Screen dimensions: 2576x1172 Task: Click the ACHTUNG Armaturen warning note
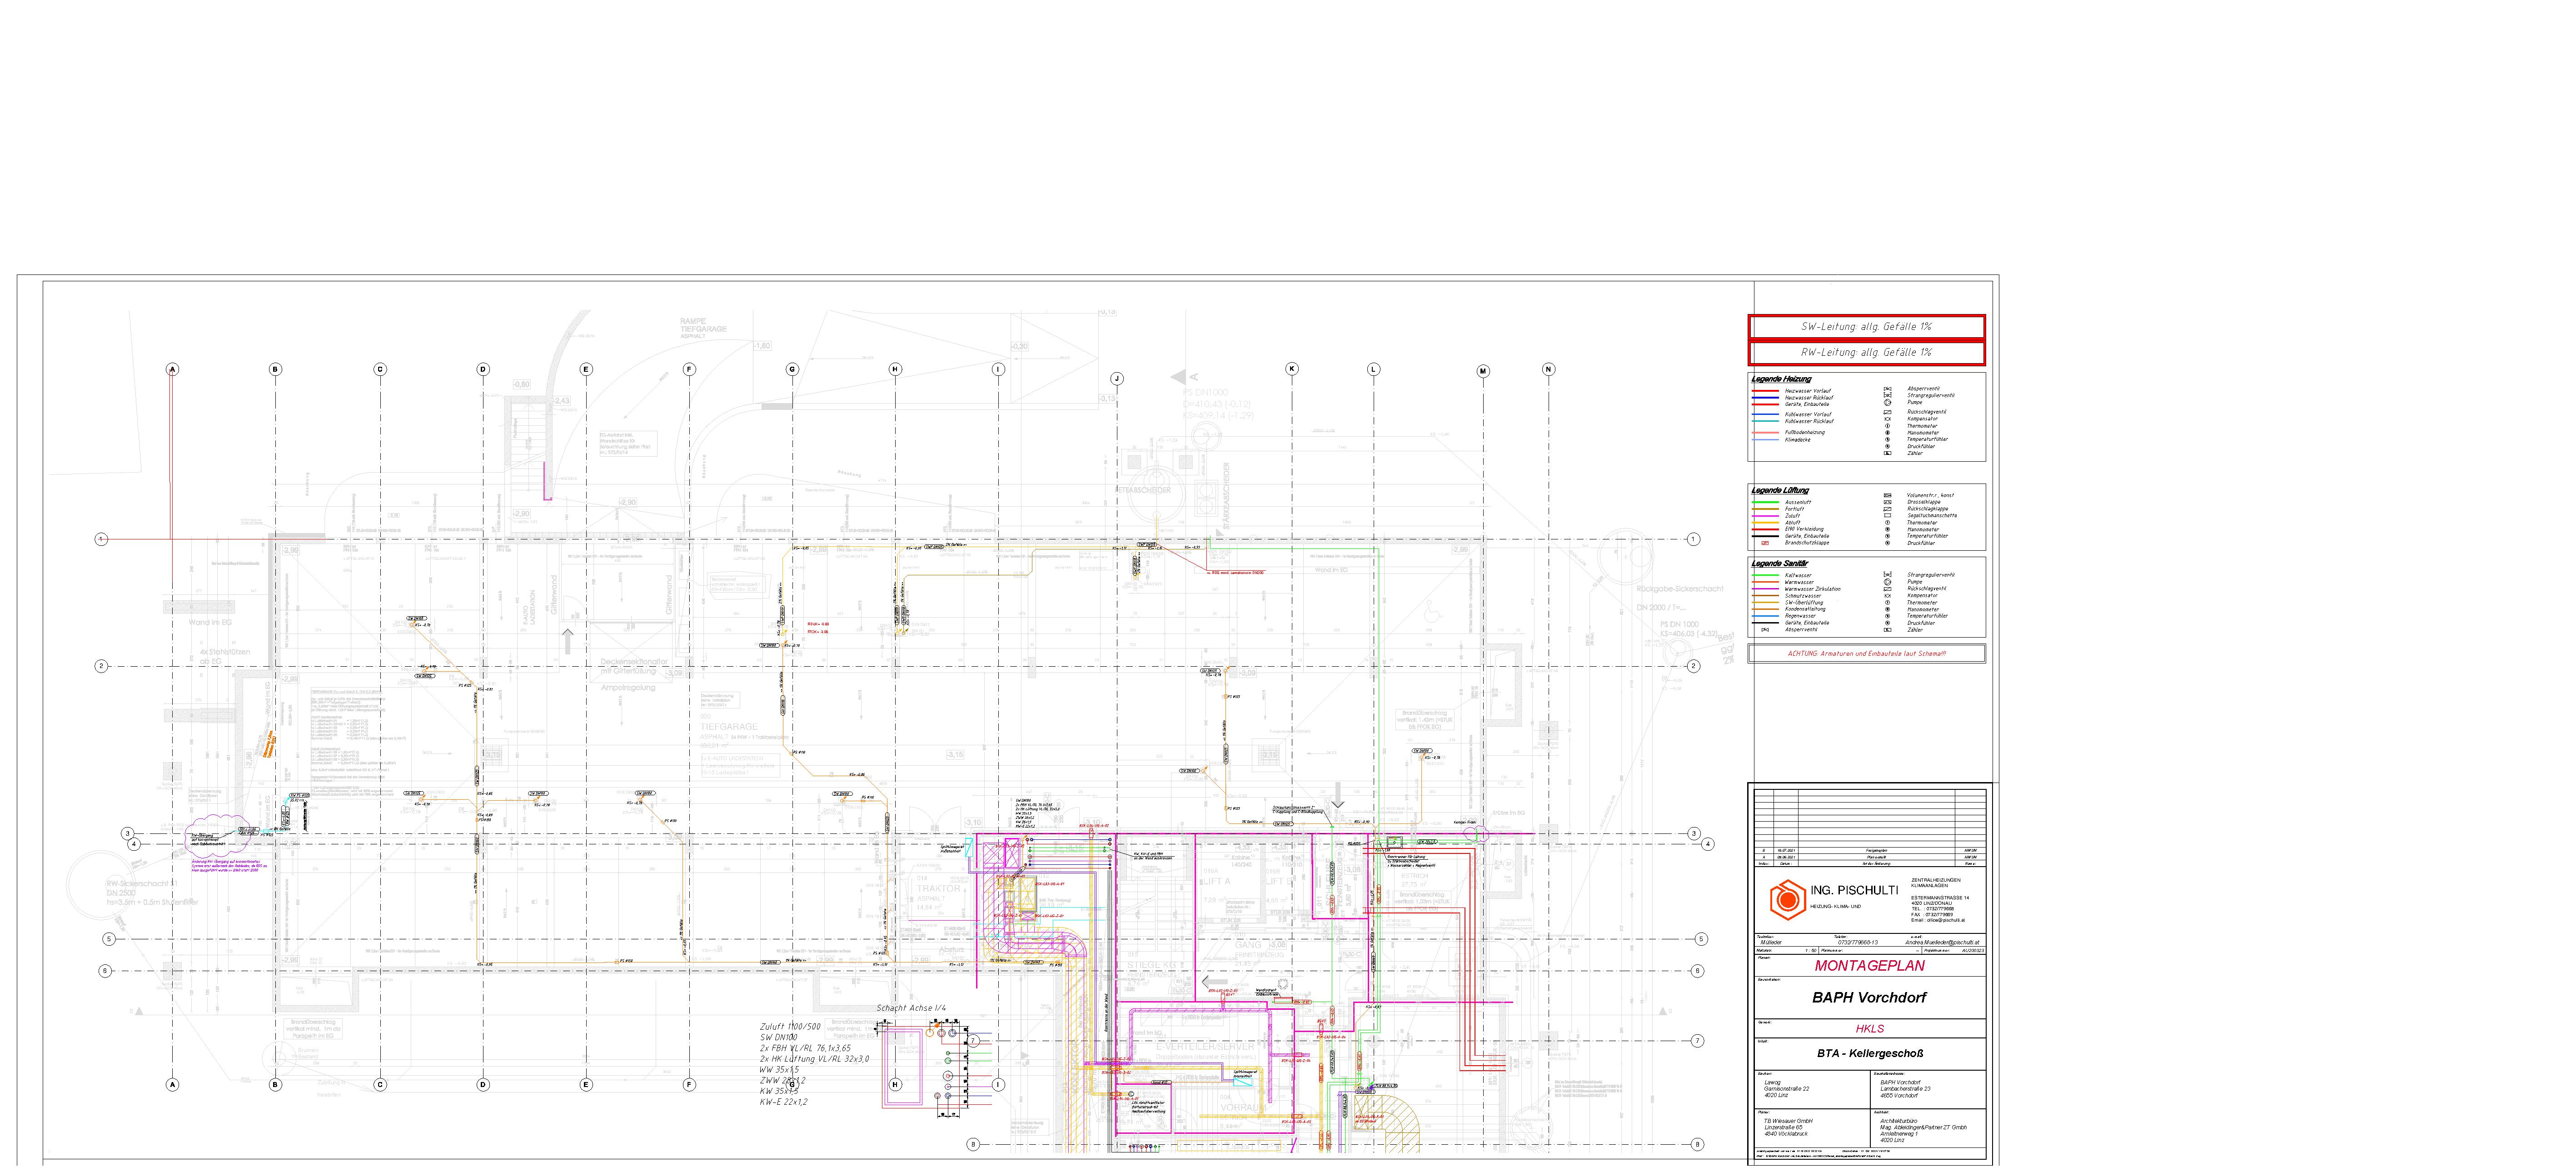tap(1866, 654)
